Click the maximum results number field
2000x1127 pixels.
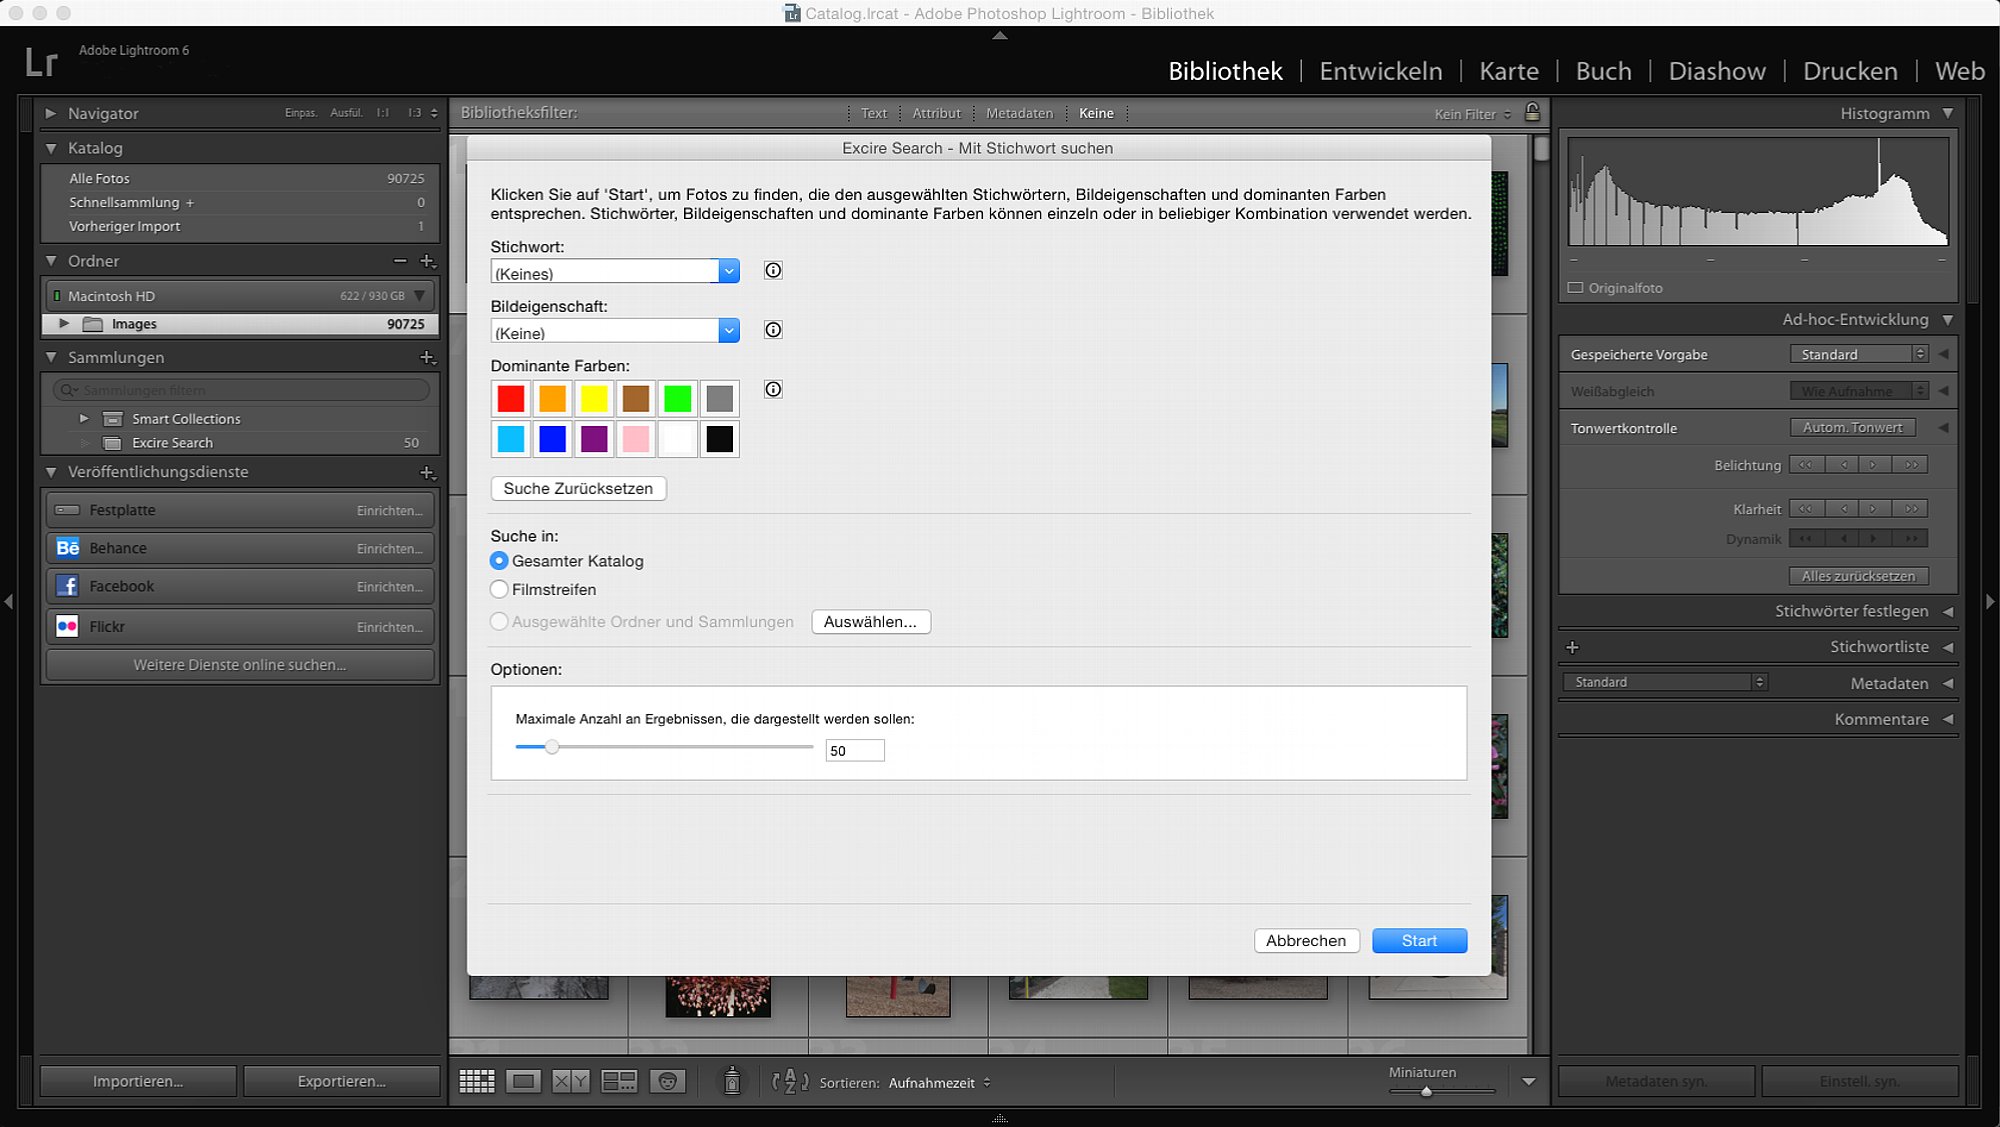click(x=855, y=751)
